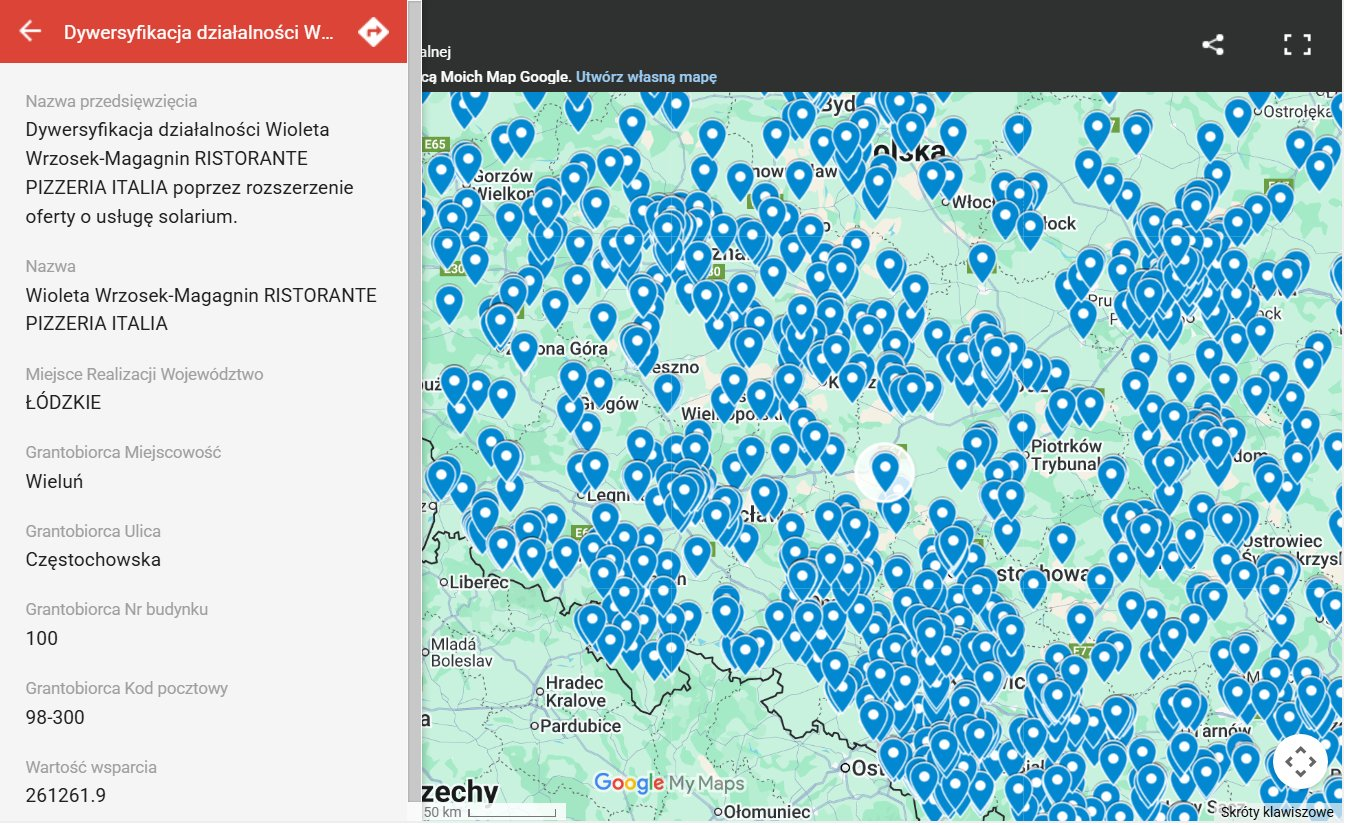Click the support value 261261.9
Screen dimensions: 1350x825
click(65, 796)
